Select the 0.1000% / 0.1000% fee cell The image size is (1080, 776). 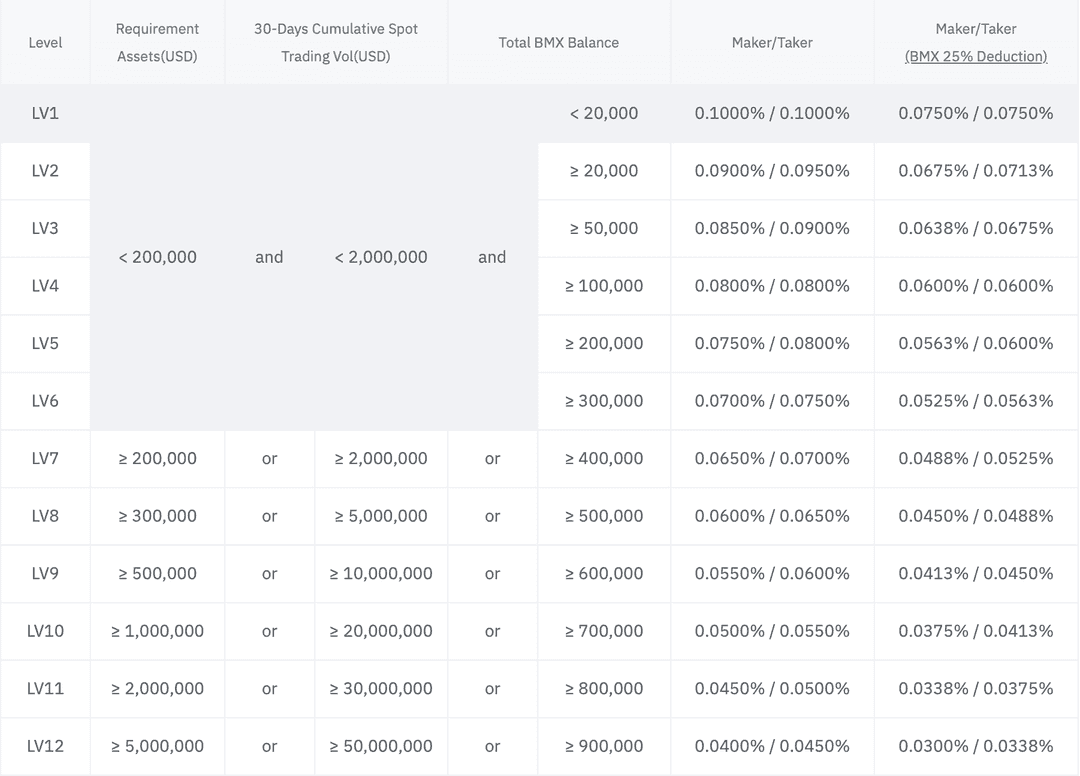click(770, 113)
